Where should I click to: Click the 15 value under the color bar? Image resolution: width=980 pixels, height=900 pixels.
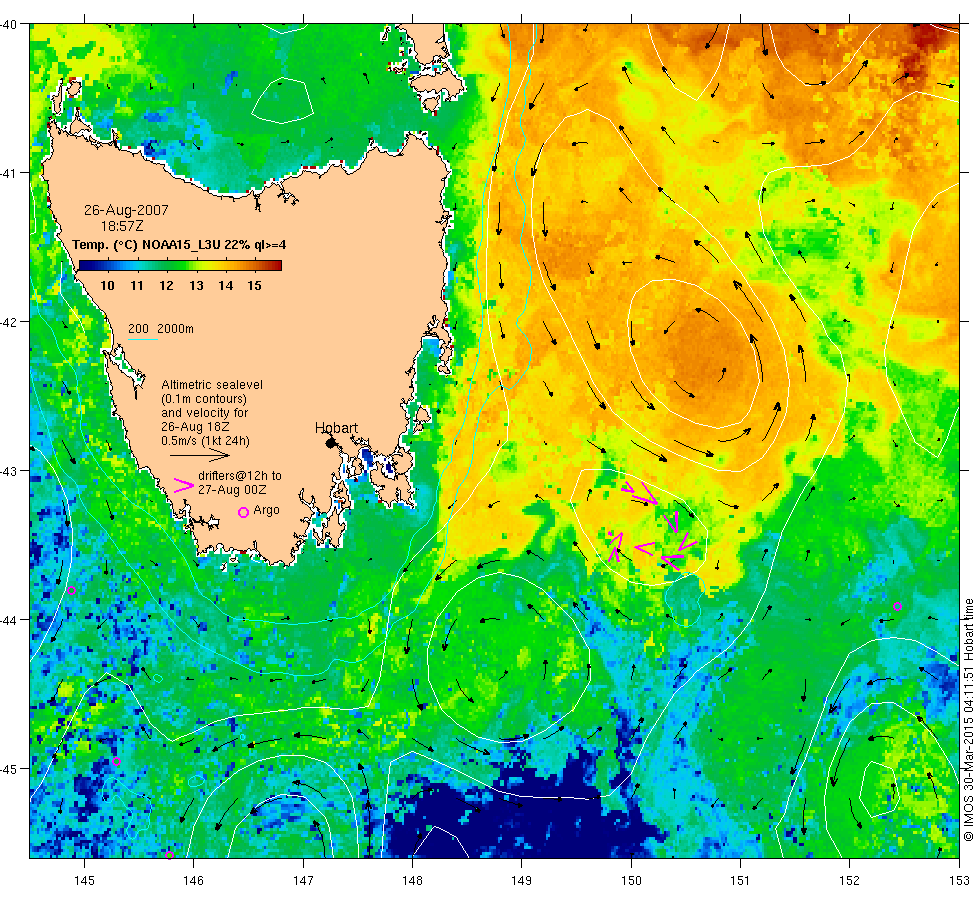click(x=254, y=286)
